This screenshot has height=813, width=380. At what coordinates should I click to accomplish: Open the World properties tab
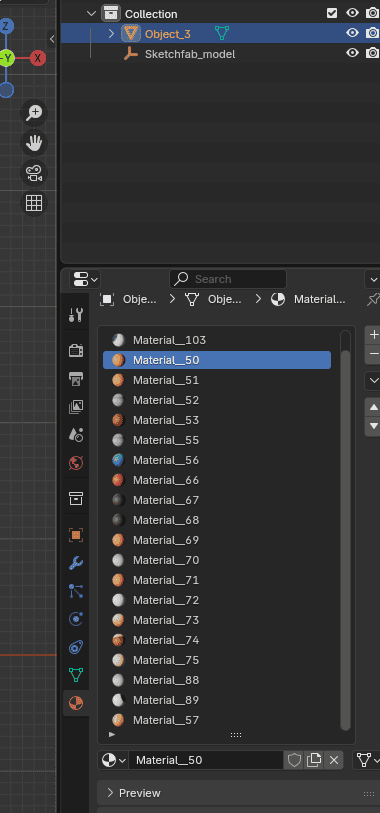[76, 463]
